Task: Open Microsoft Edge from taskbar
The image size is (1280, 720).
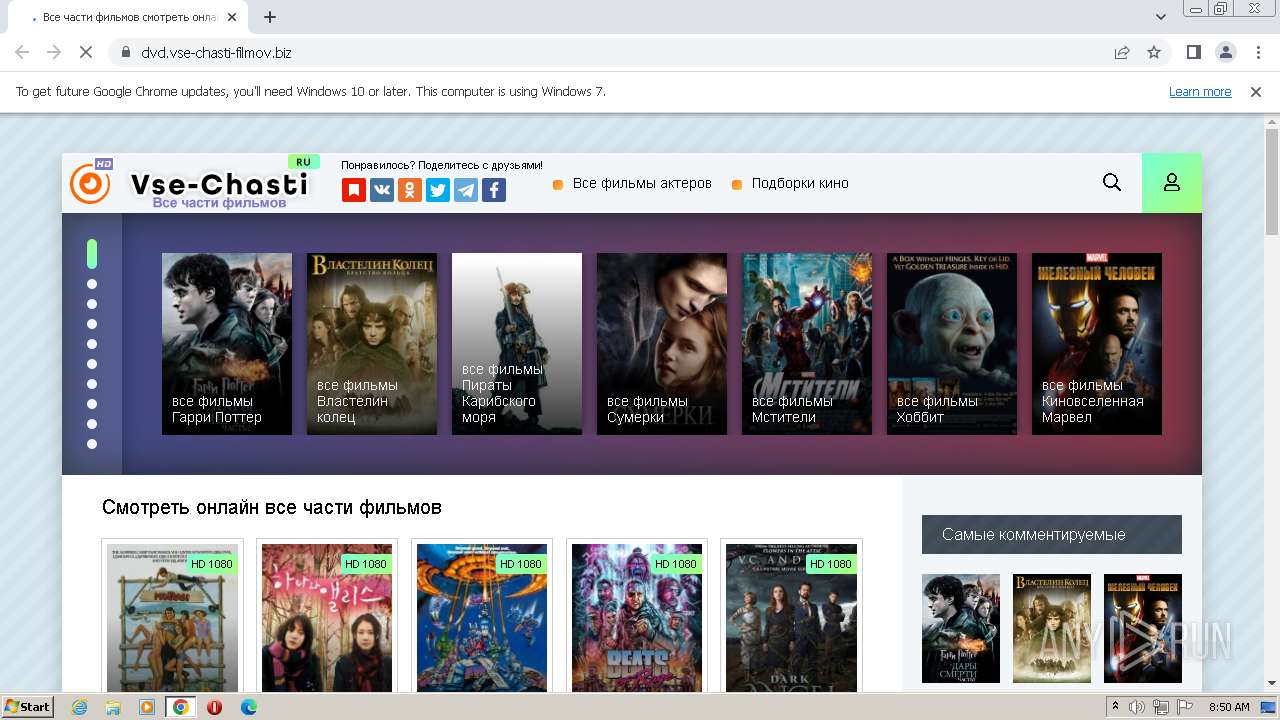Action: [x=248, y=707]
